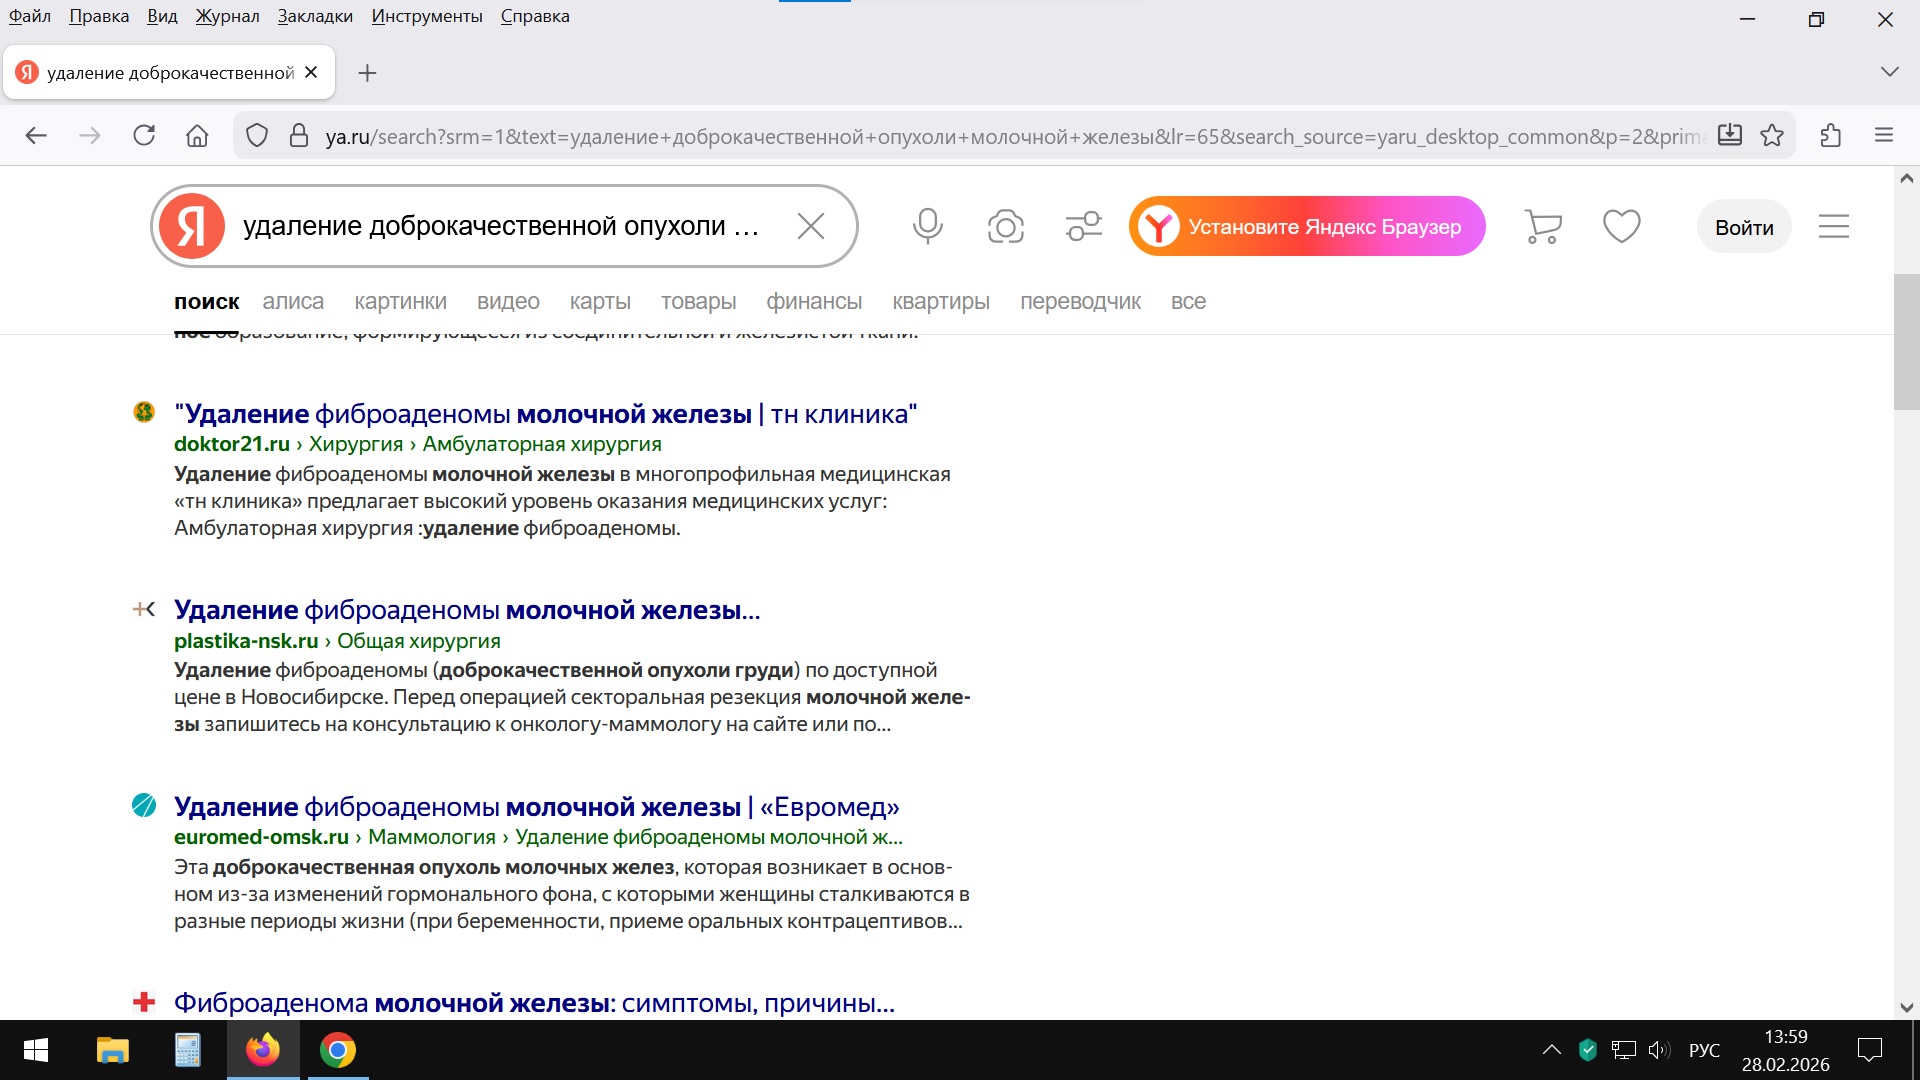Click the microphone voice search icon
Screen dimensions: 1920x1080
(x=927, y=226)
